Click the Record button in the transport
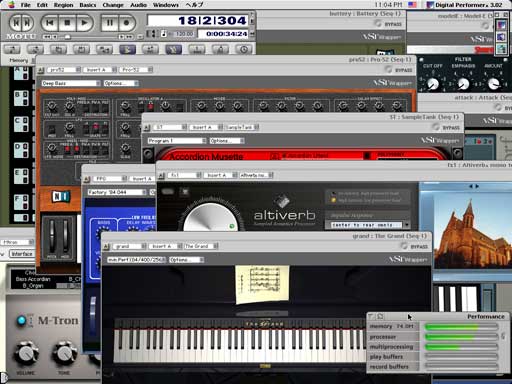Viewport: 512px width, 384px height. [126, 23]
